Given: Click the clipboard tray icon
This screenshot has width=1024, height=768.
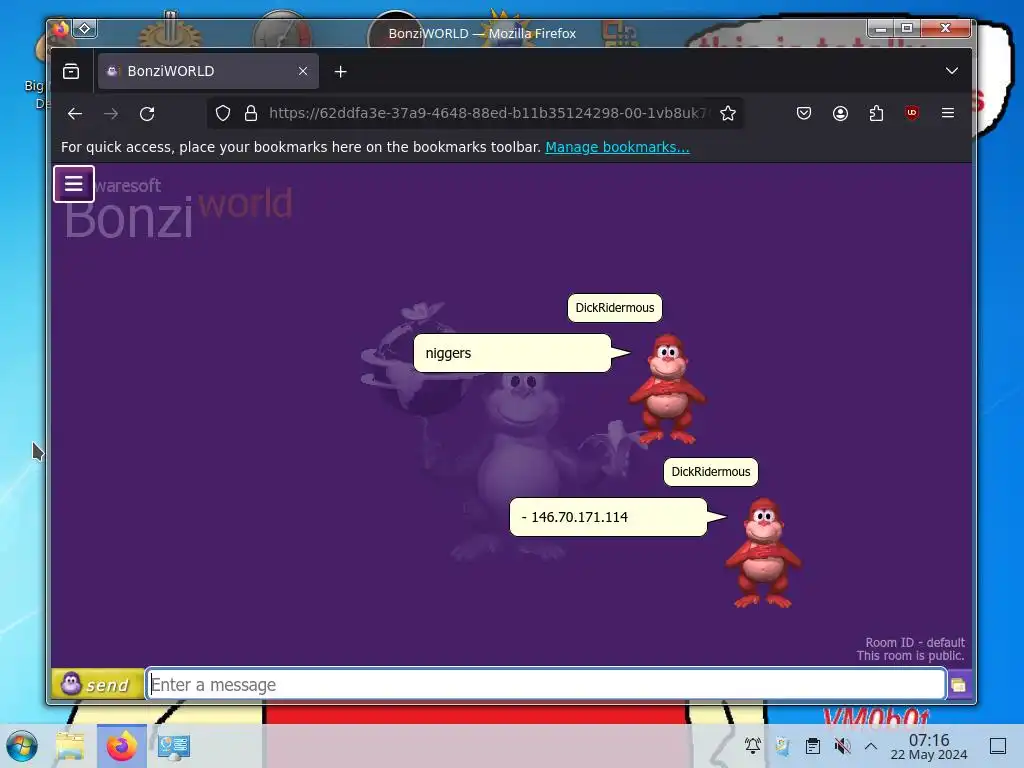Looking at the screenshot, I should click(x=812, y=746).
